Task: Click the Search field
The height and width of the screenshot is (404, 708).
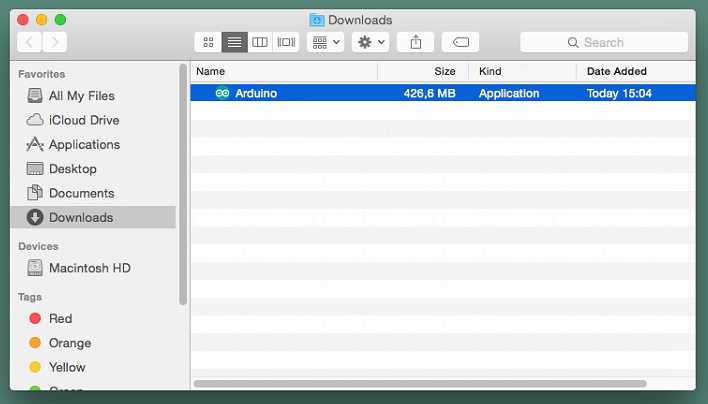Action: tap(604, 42)
